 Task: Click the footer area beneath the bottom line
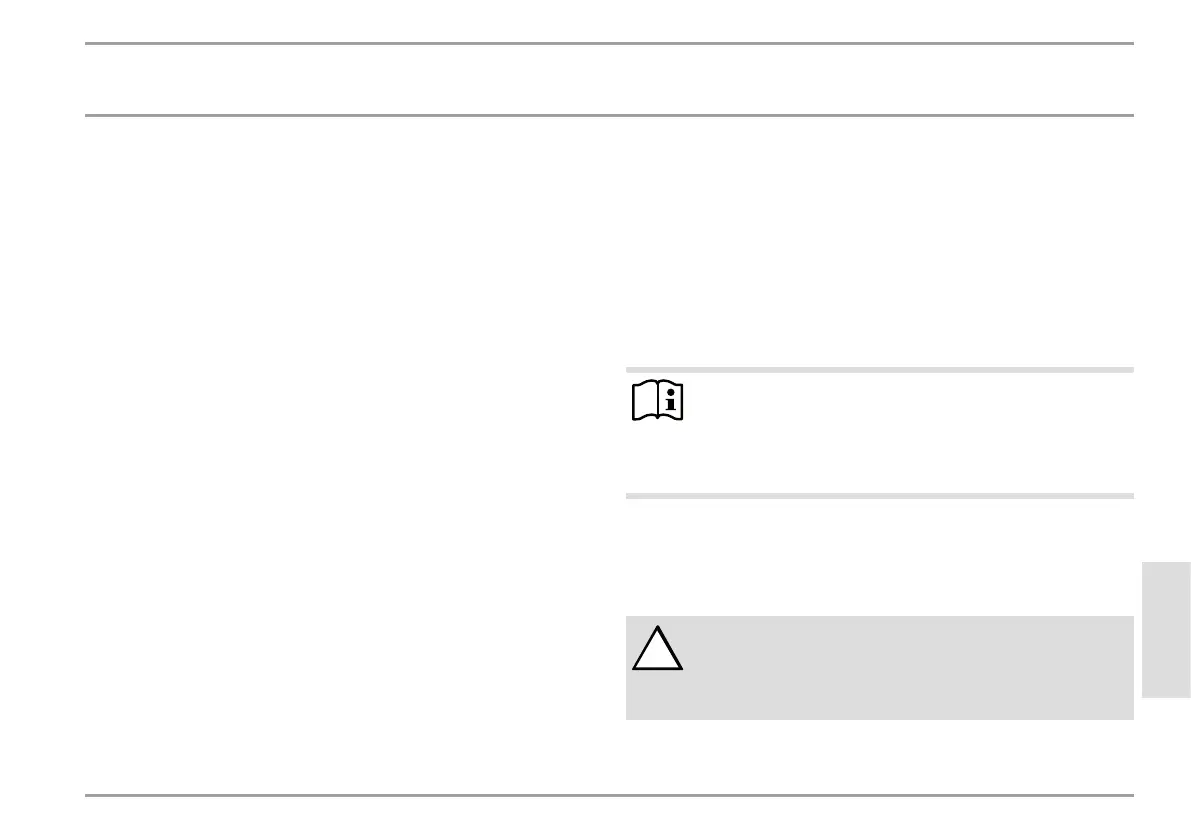click(609, 818)
